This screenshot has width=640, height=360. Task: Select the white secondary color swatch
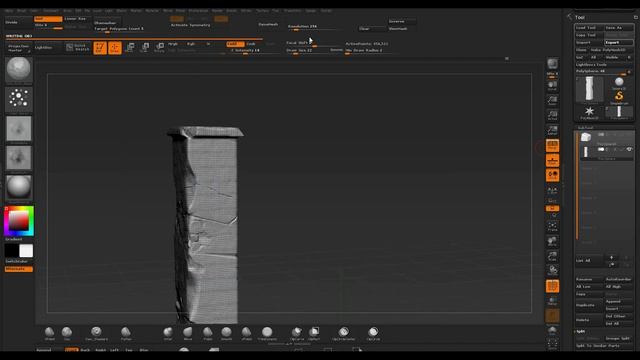coord(26,251)
